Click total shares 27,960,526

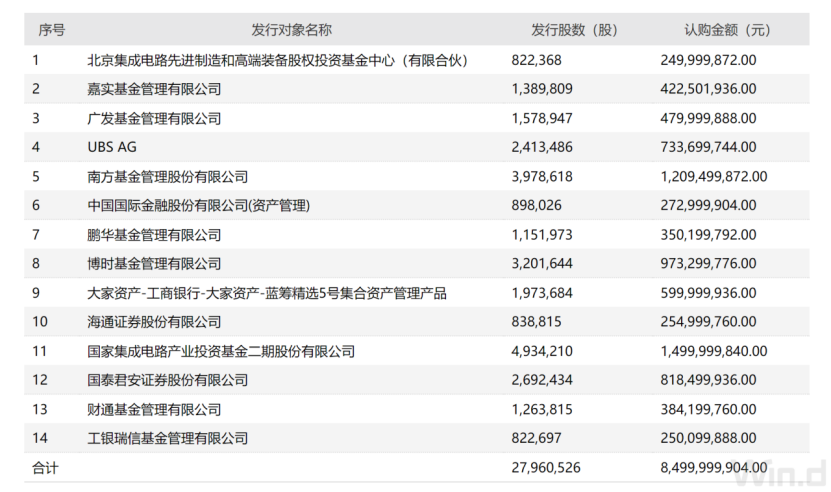[546, 468]
